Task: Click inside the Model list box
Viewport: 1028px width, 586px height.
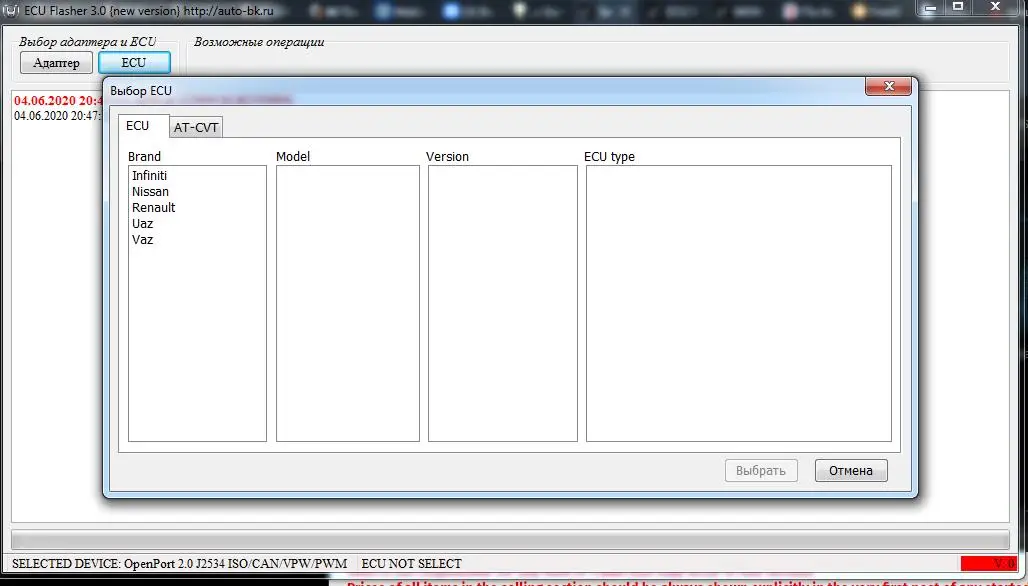Action: pyautogui.click(x=347, y=303)
